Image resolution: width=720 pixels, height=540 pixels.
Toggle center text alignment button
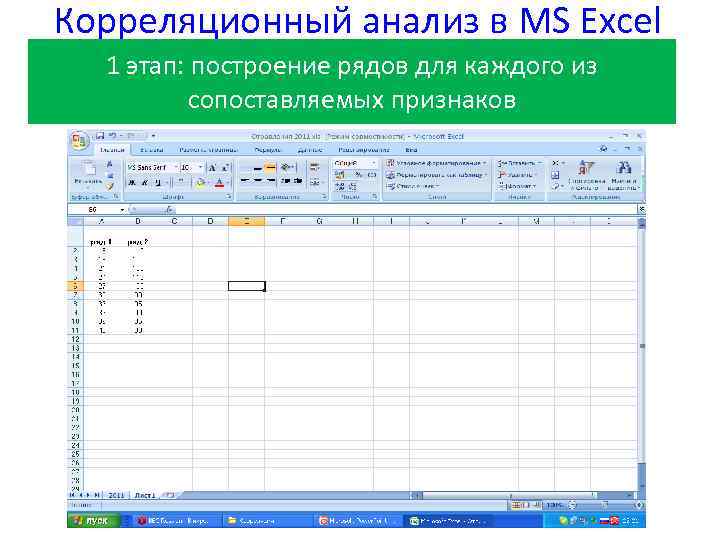258,181
